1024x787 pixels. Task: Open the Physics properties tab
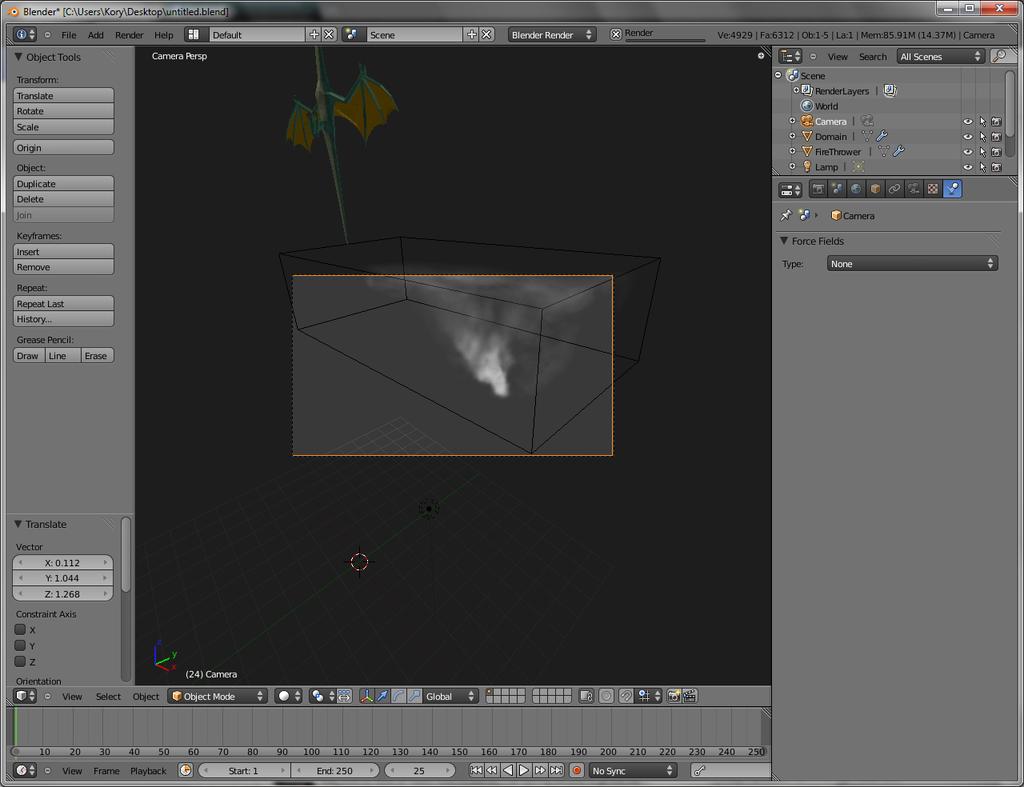(x=952, y=189)
